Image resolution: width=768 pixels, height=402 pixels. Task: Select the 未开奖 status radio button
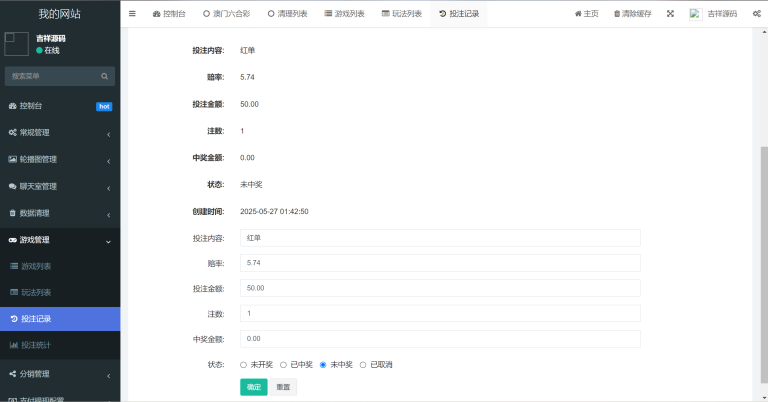point(243,365)
